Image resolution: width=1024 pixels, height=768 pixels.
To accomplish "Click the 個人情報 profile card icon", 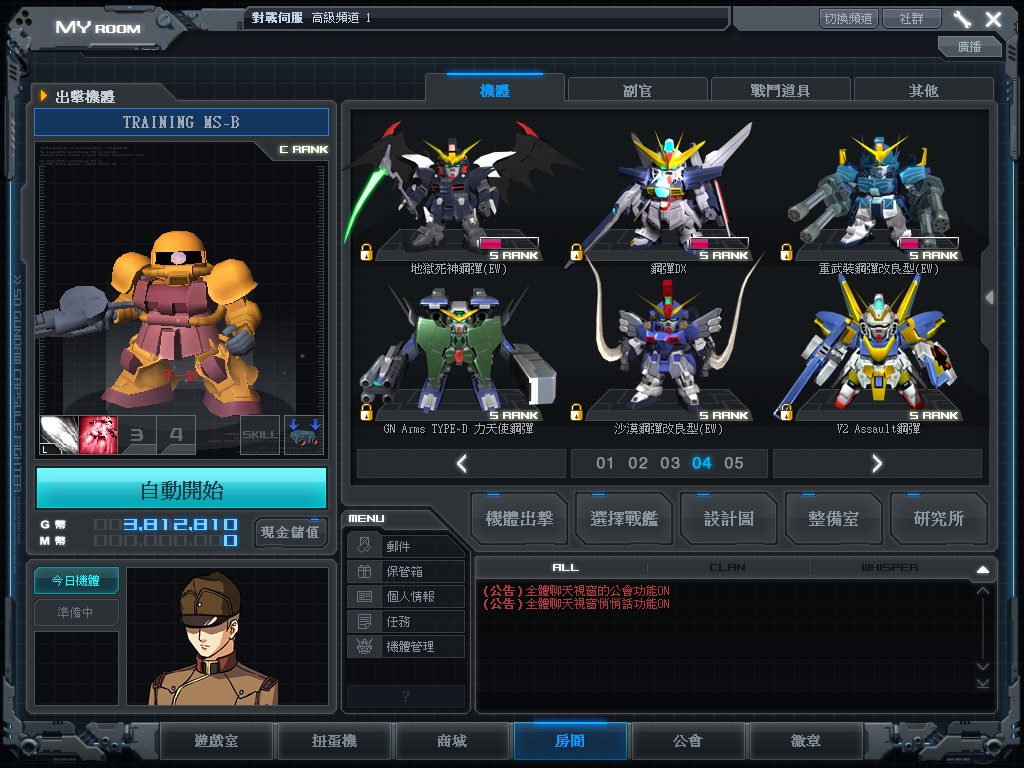I will pyautogui.click(x=364, y=596).
